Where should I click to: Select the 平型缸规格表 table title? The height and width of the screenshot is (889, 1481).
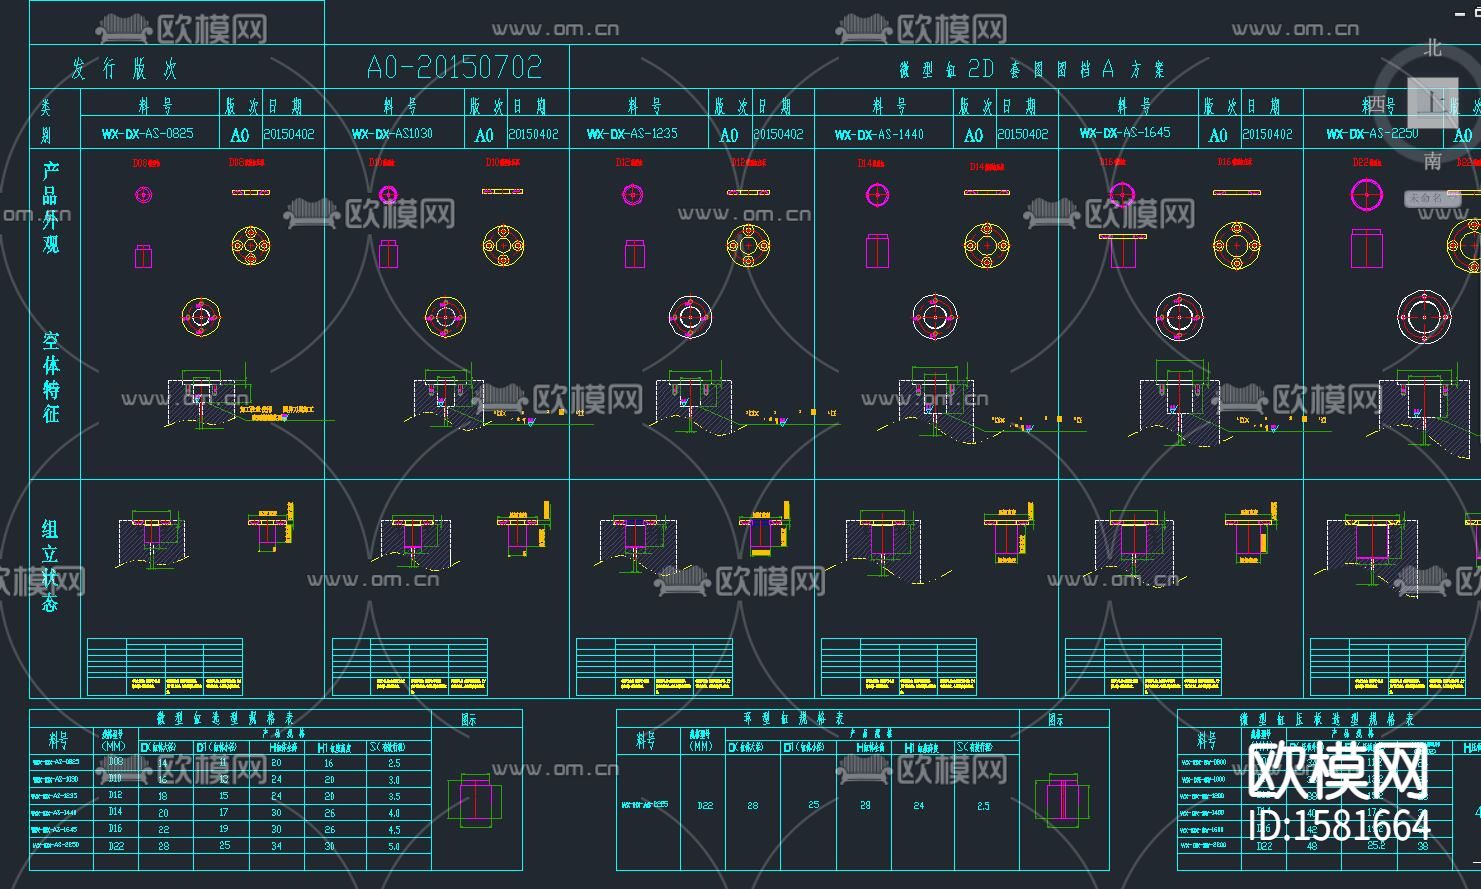point(795,718)
